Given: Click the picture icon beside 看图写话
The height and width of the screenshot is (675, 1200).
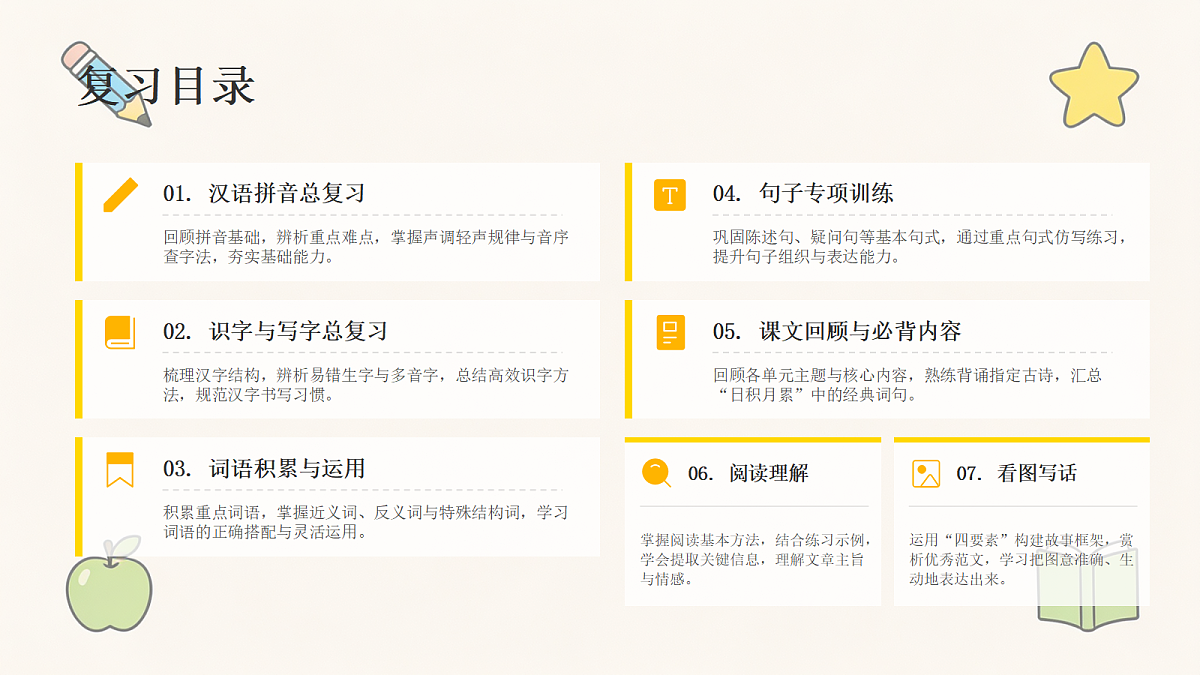Looking at the screenshot, I should click(x=926, y=473).
